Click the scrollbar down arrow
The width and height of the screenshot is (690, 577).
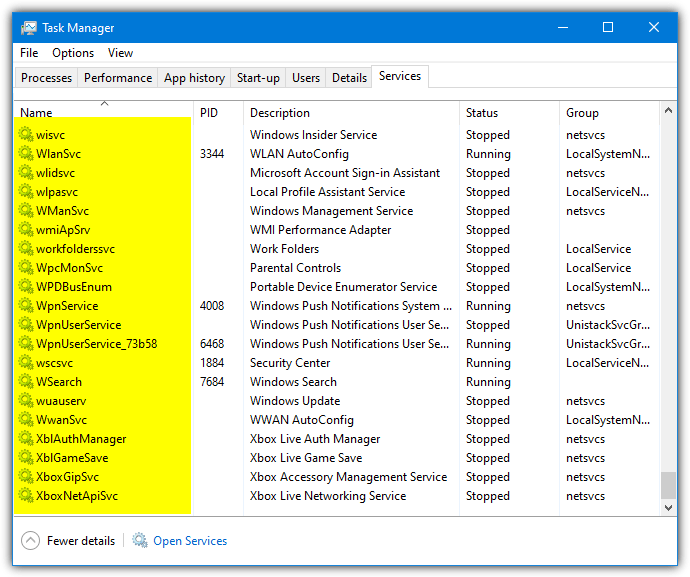point(668,507)
